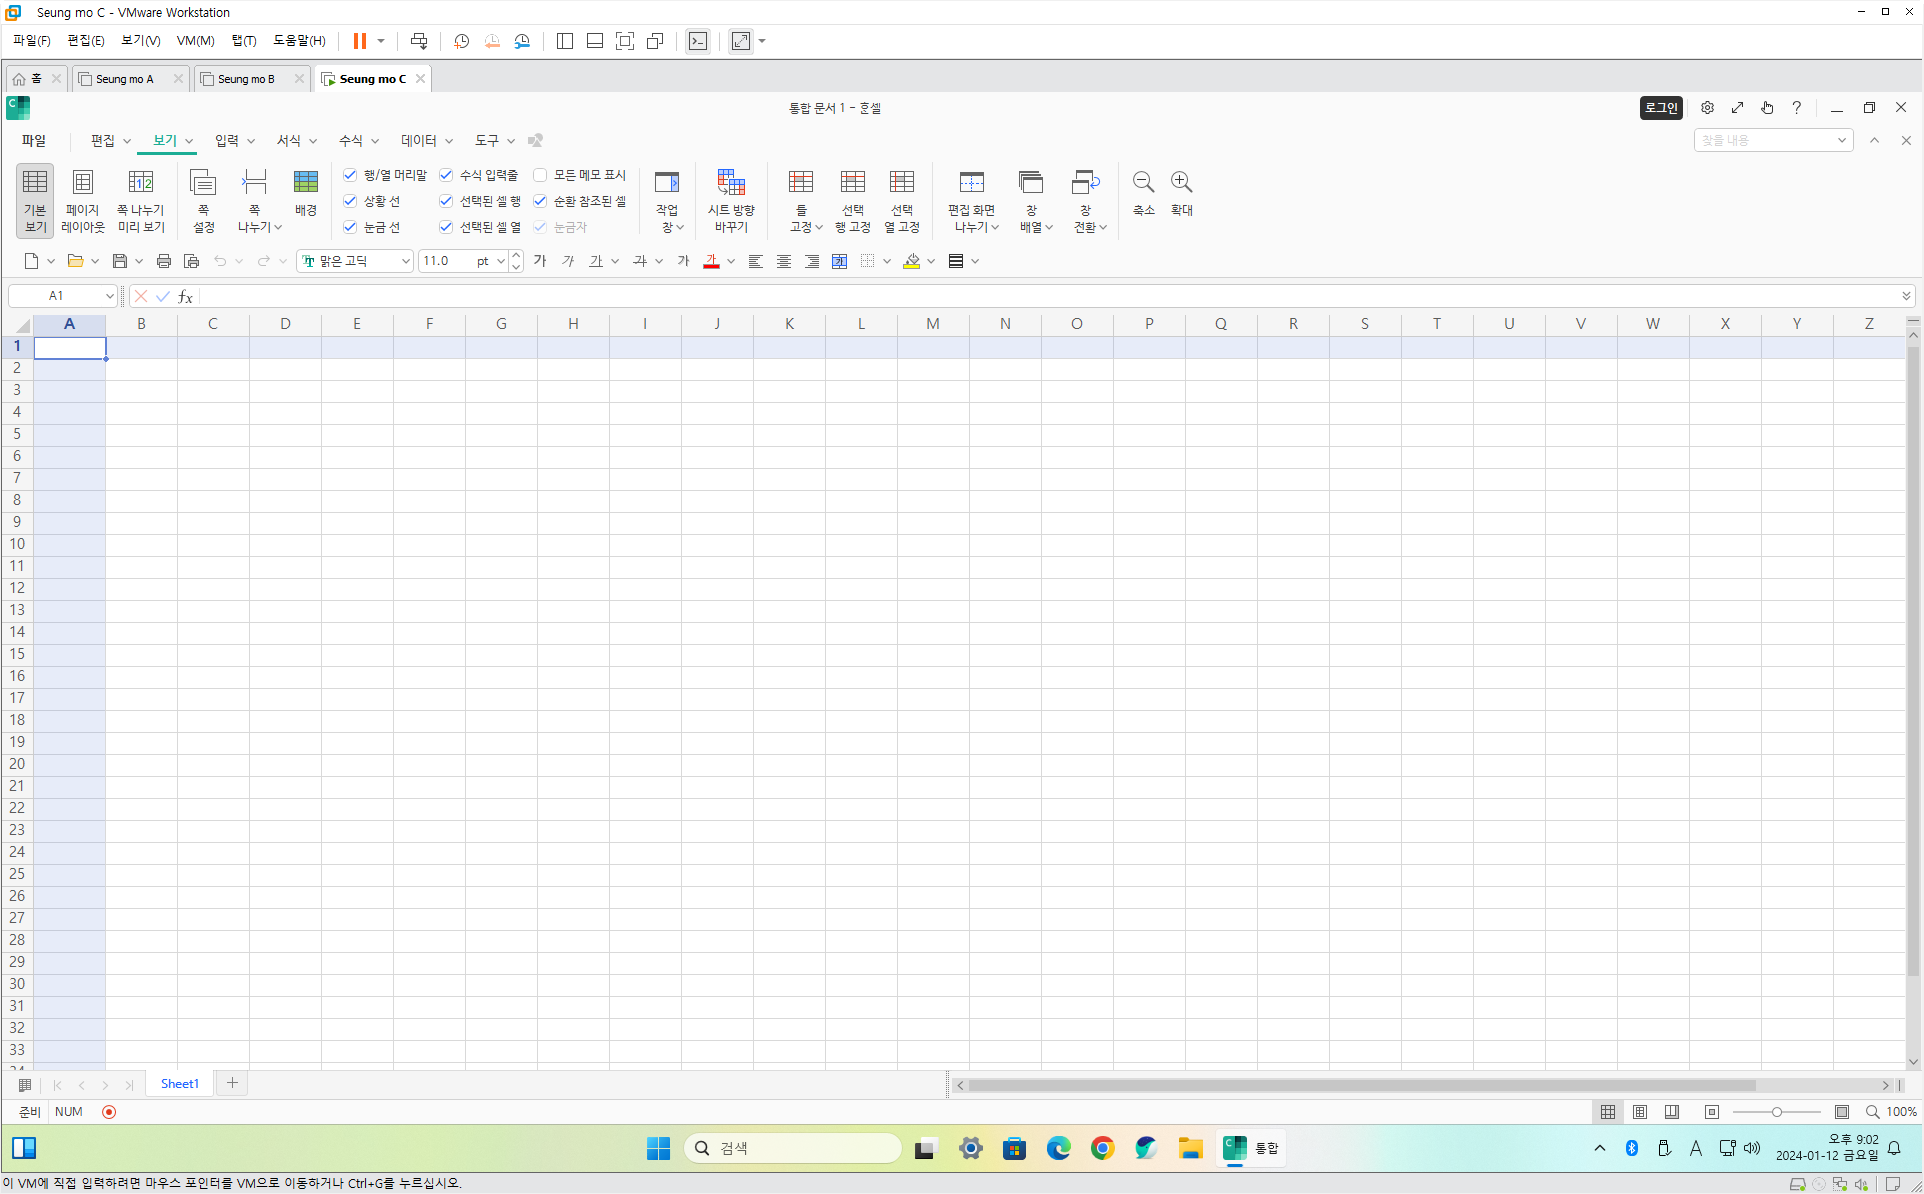This screenshot has height=1194, width=1924.
Task: Add a new sheet with plus button
Action: pyautogui.click(x=232, y=1083)
